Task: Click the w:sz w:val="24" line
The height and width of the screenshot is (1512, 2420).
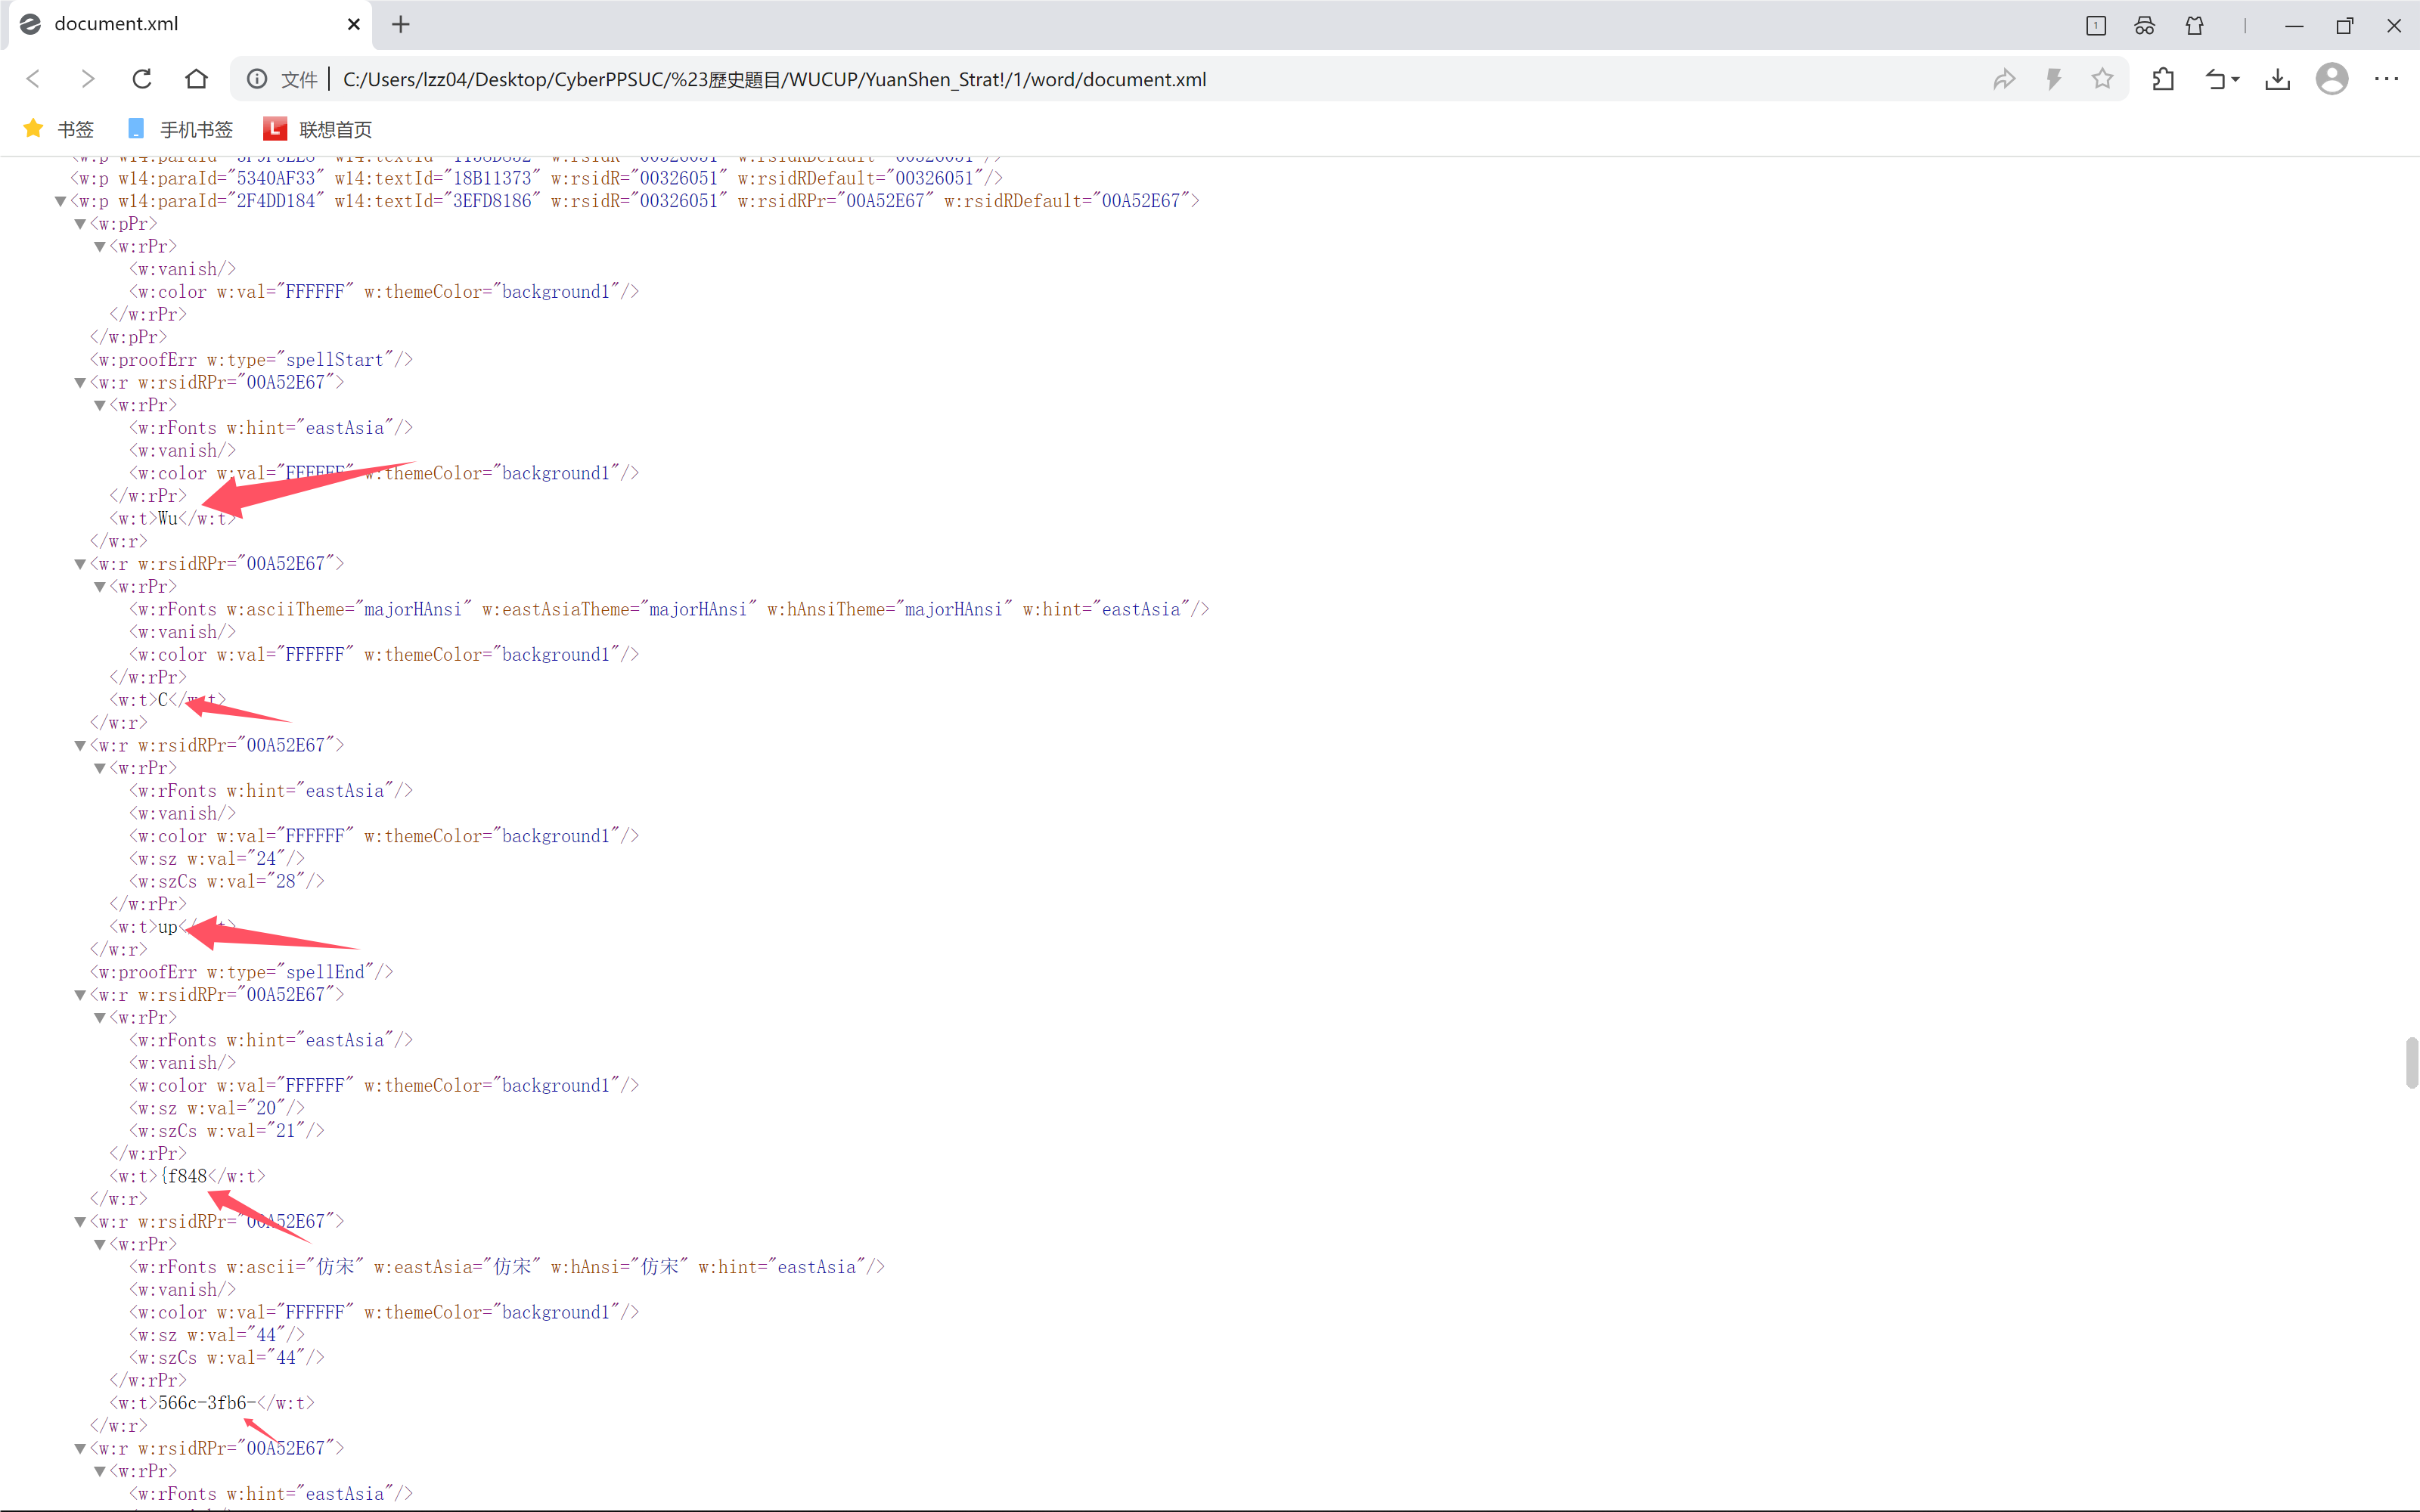Action: click(217, 859)
